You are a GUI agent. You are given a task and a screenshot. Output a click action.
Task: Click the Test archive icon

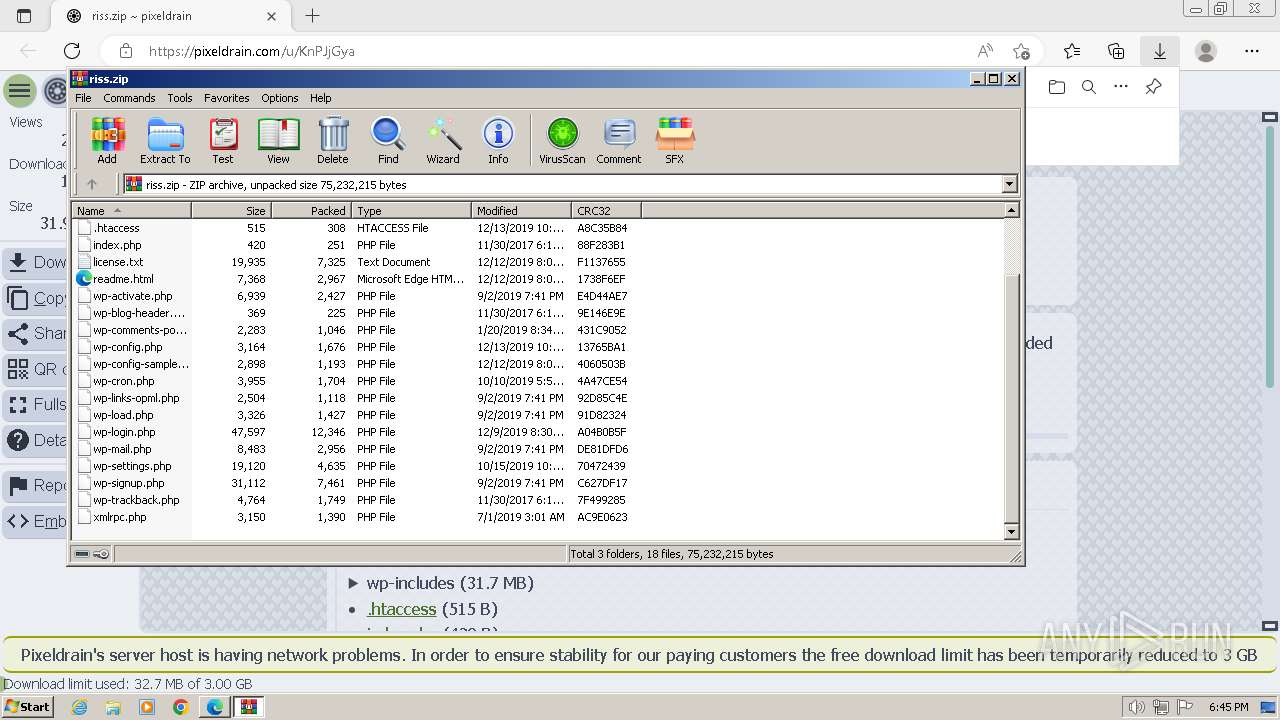[x=223, y=140]
